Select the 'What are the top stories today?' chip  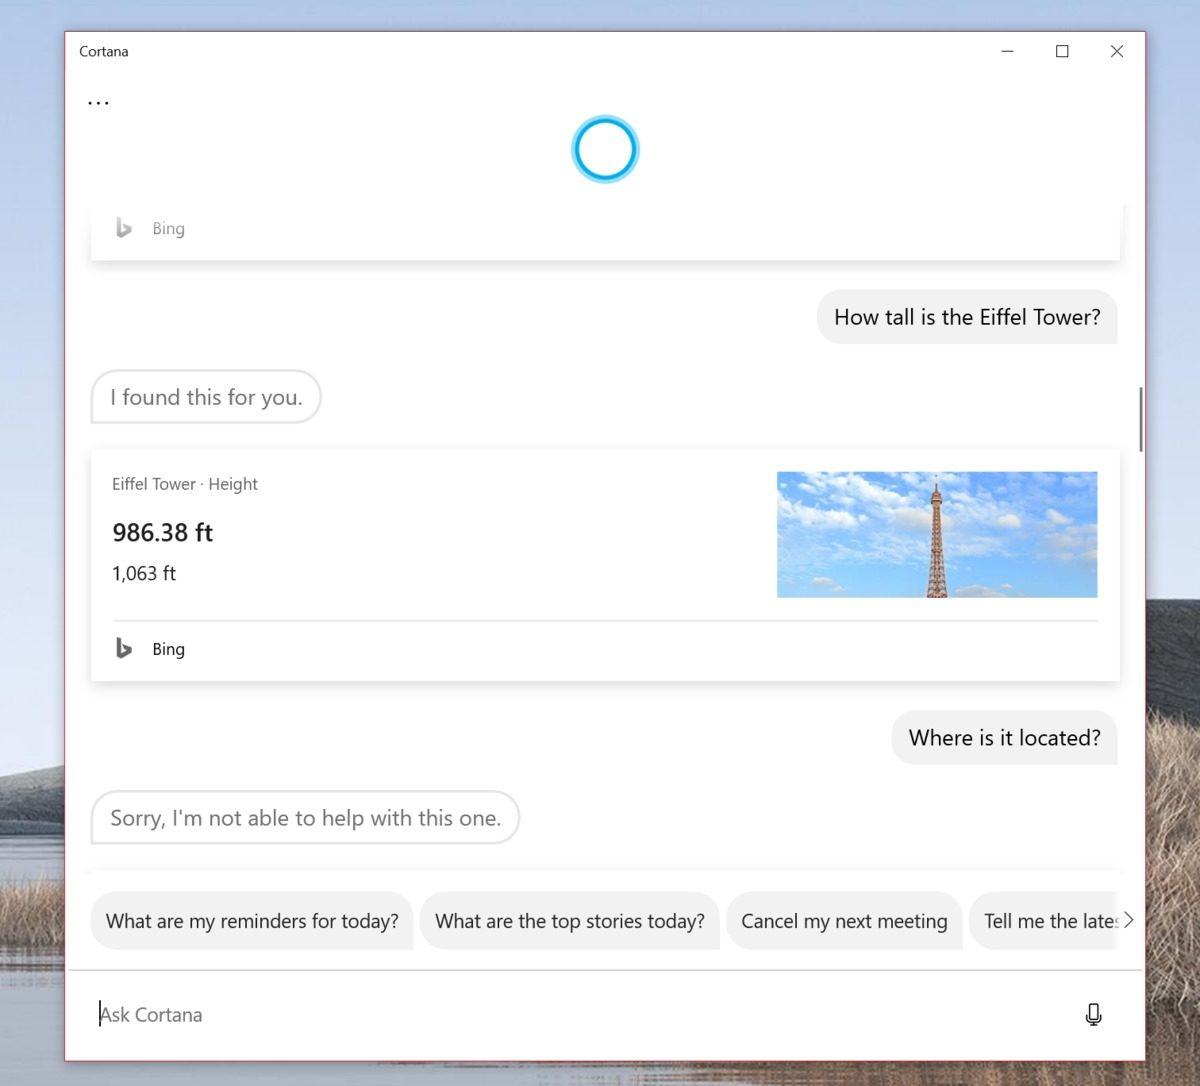click(x=569, y=920)
